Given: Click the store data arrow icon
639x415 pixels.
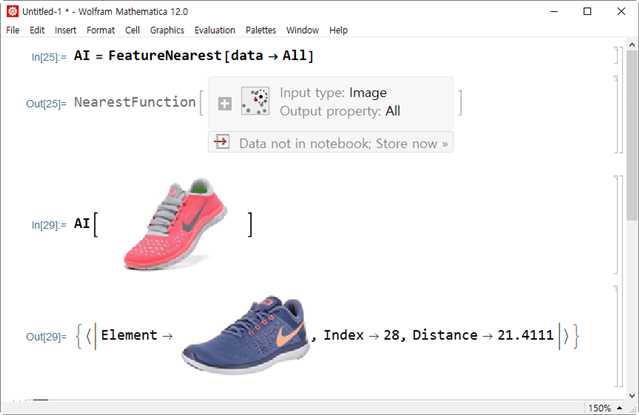Looking at the screenshot, I should 222,142.
